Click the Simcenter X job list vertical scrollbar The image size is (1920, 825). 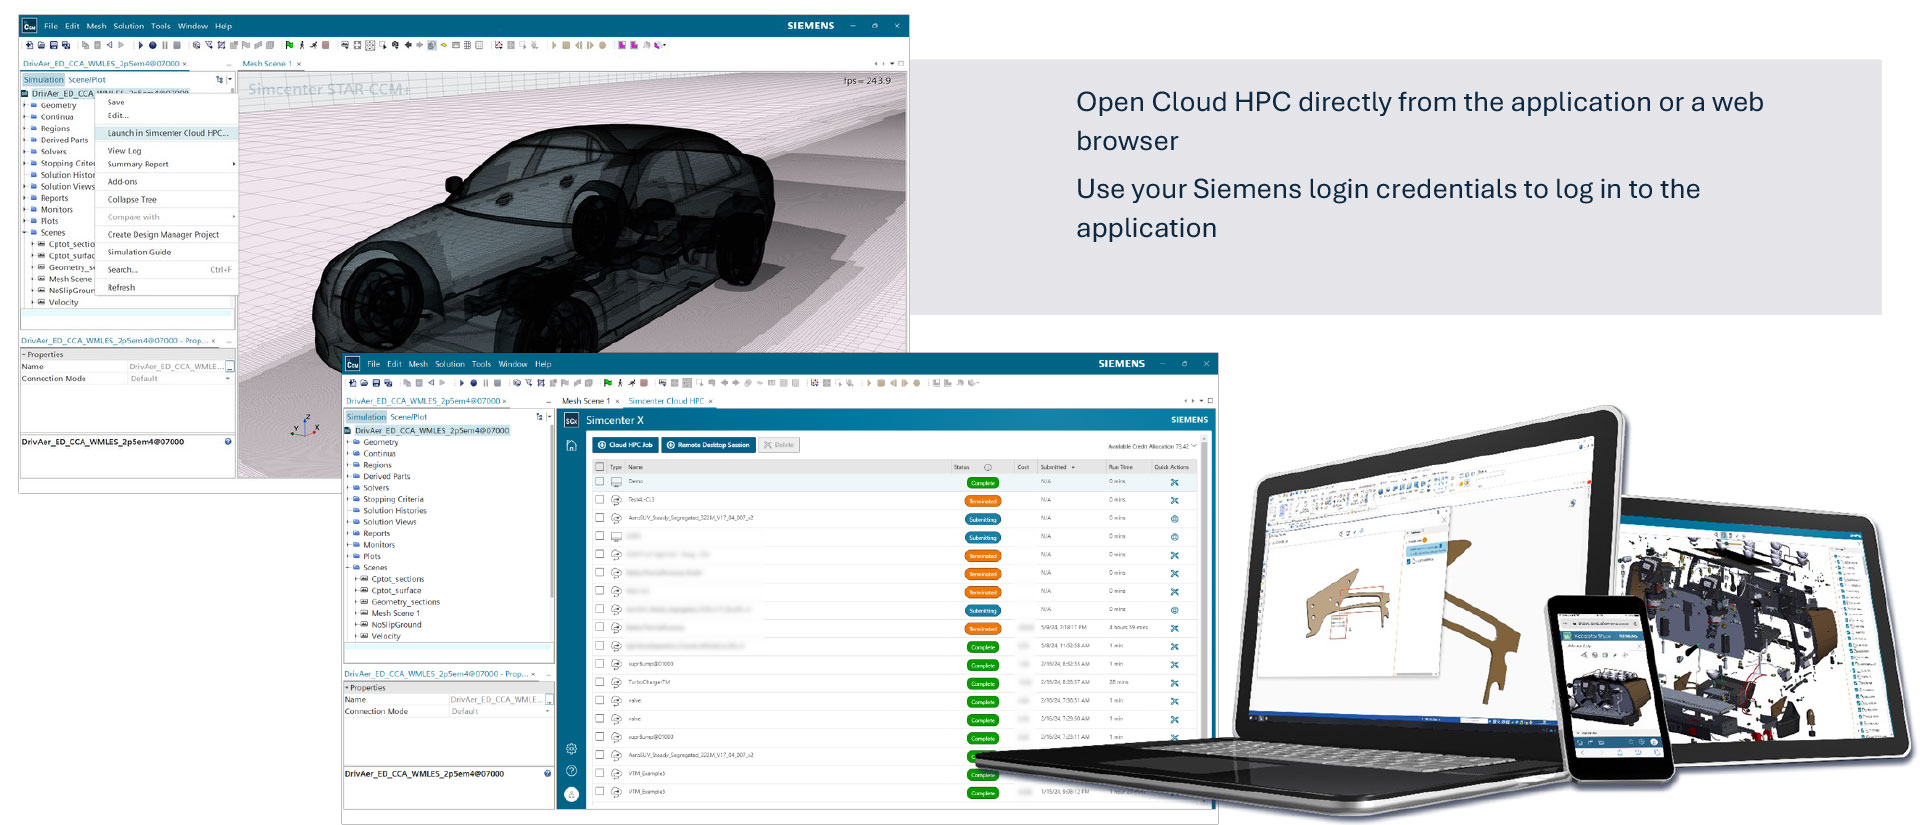click(1204, 600)
